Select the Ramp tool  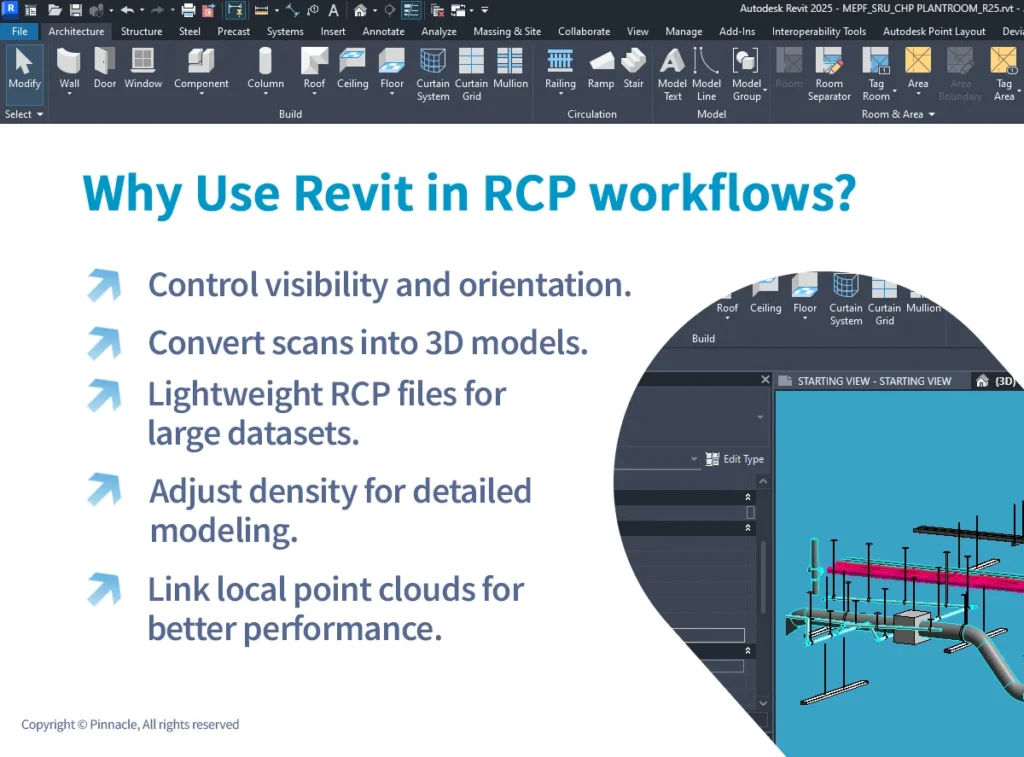click(x=600, y=70)
